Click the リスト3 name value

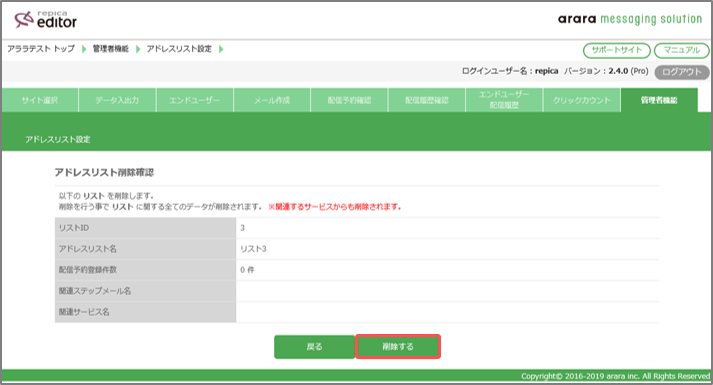[253, 249]
